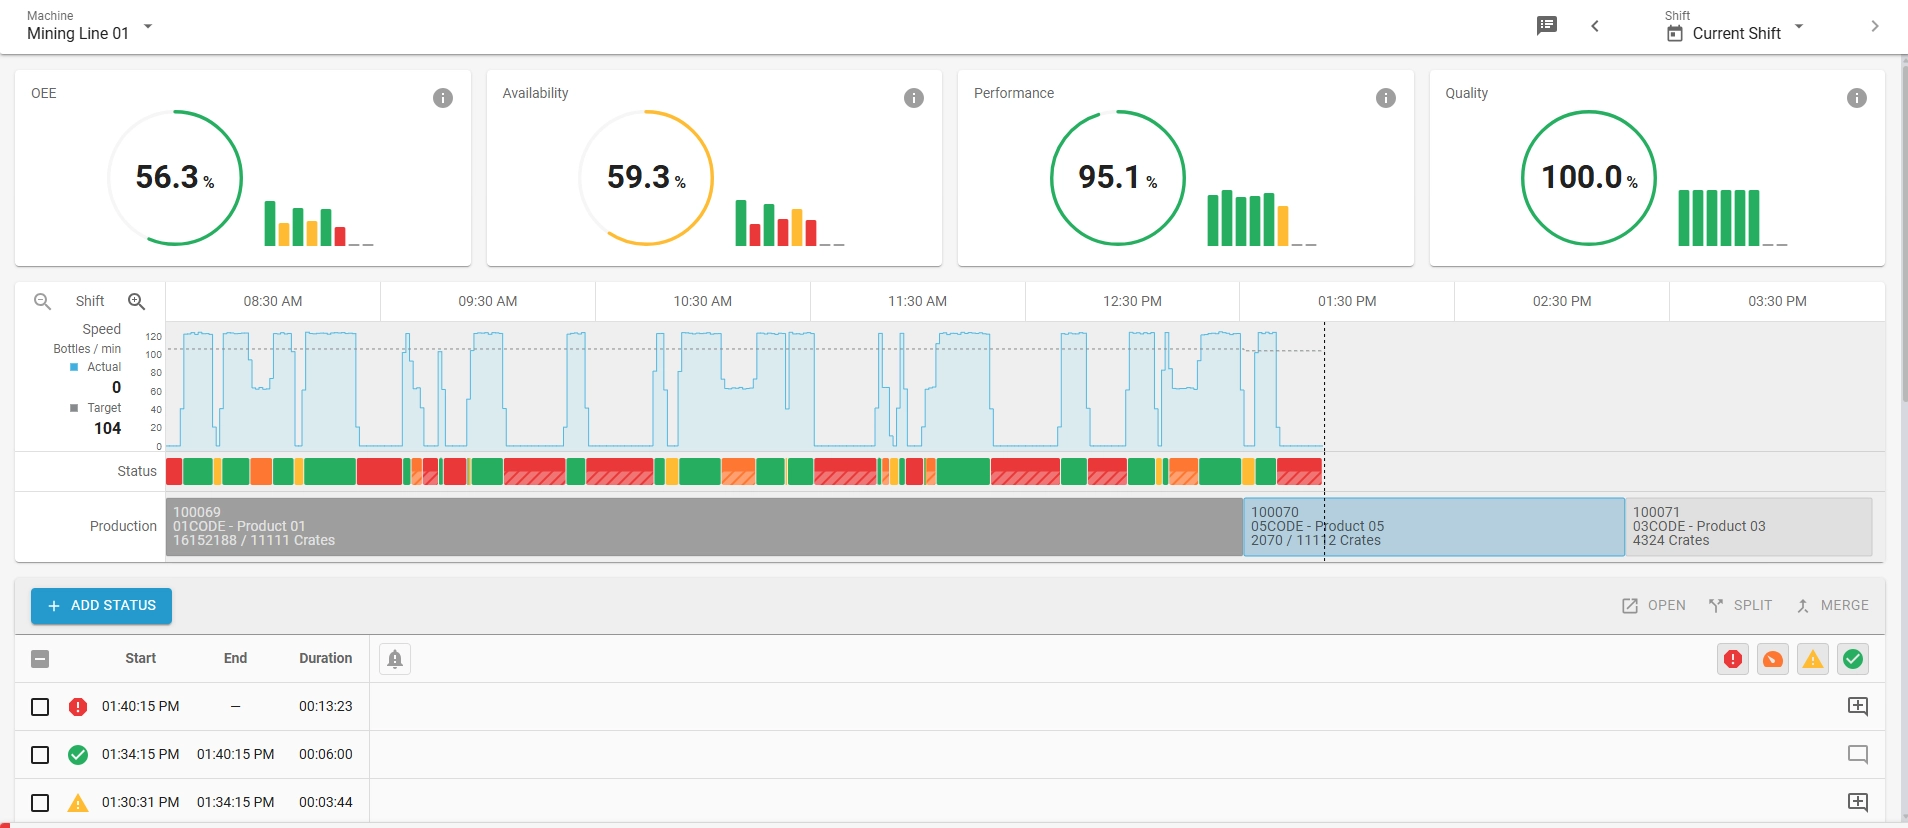Click the OEE info icon

pos(443,98)
